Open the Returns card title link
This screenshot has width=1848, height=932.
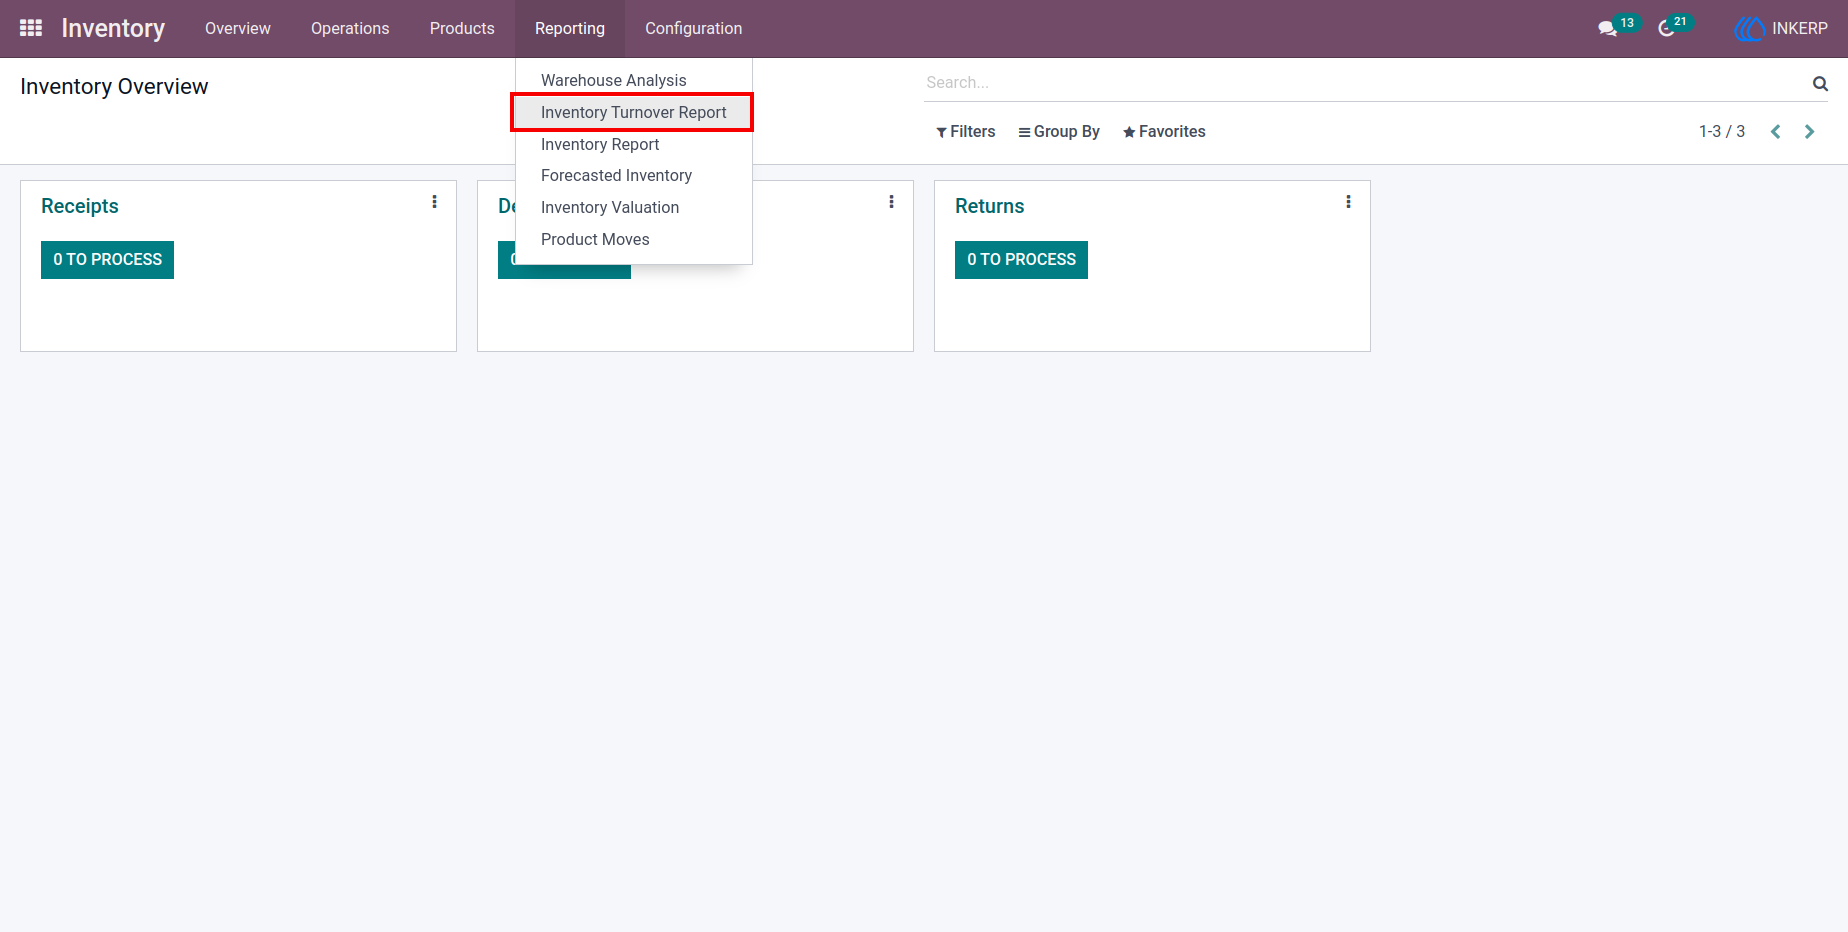point(990,206)
